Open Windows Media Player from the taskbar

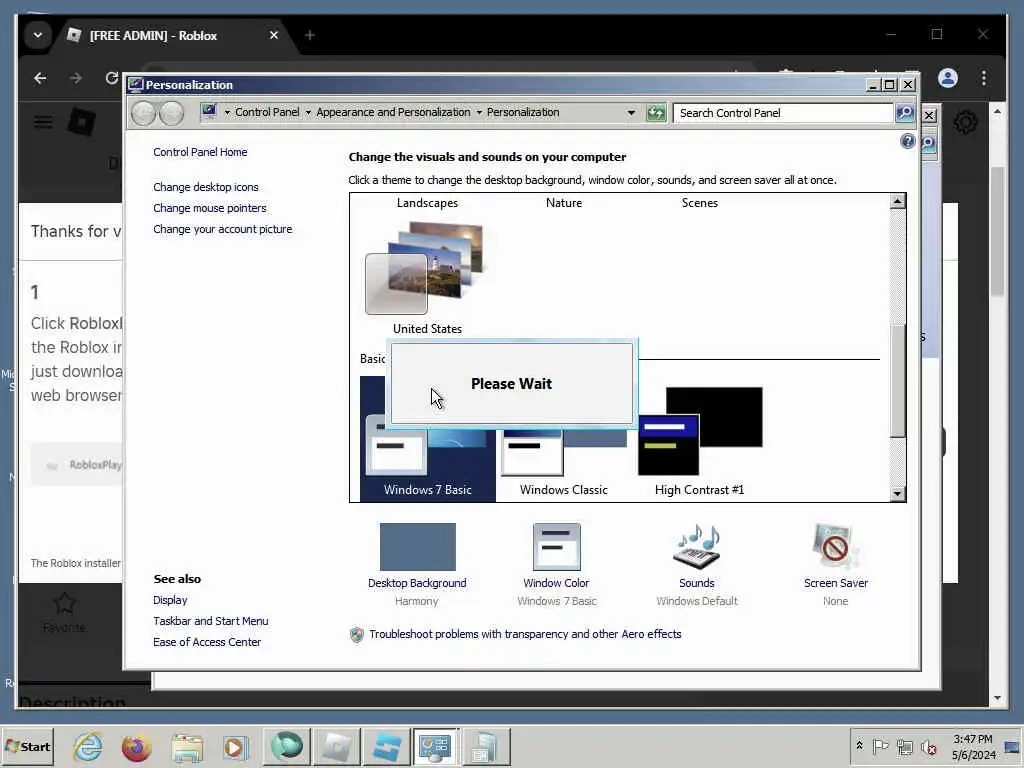click(235, 747)
